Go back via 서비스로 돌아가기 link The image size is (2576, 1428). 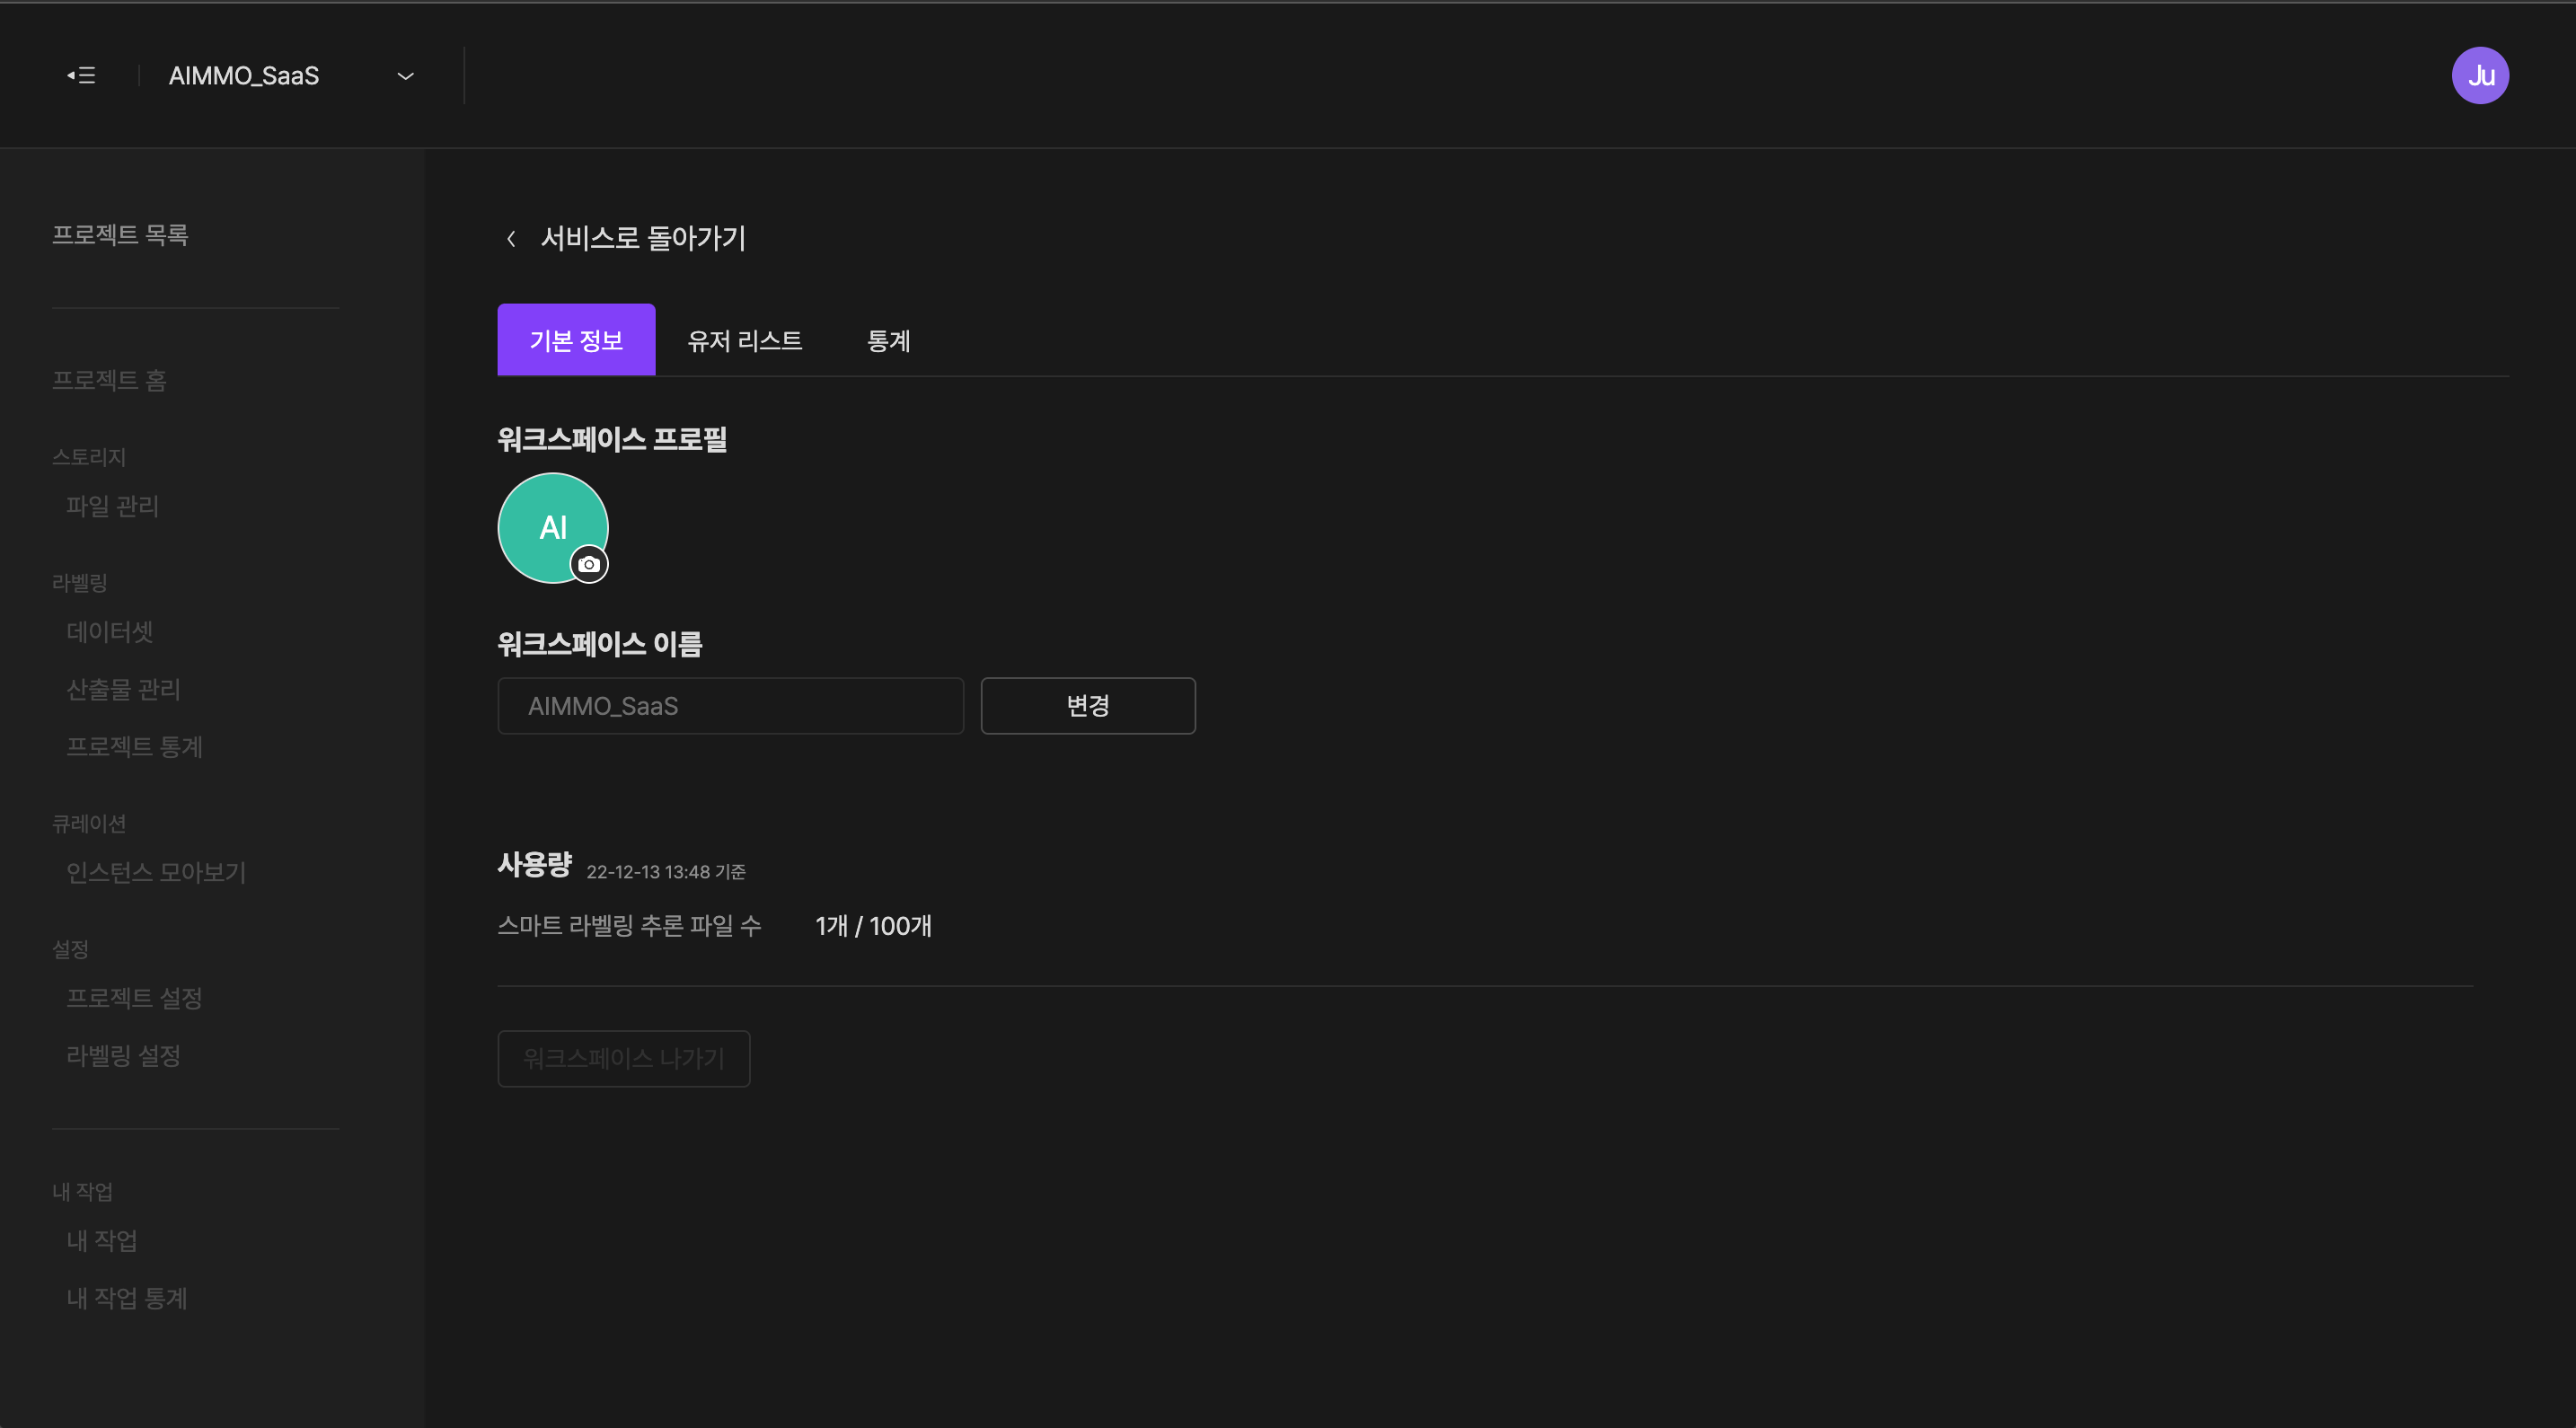643,238
